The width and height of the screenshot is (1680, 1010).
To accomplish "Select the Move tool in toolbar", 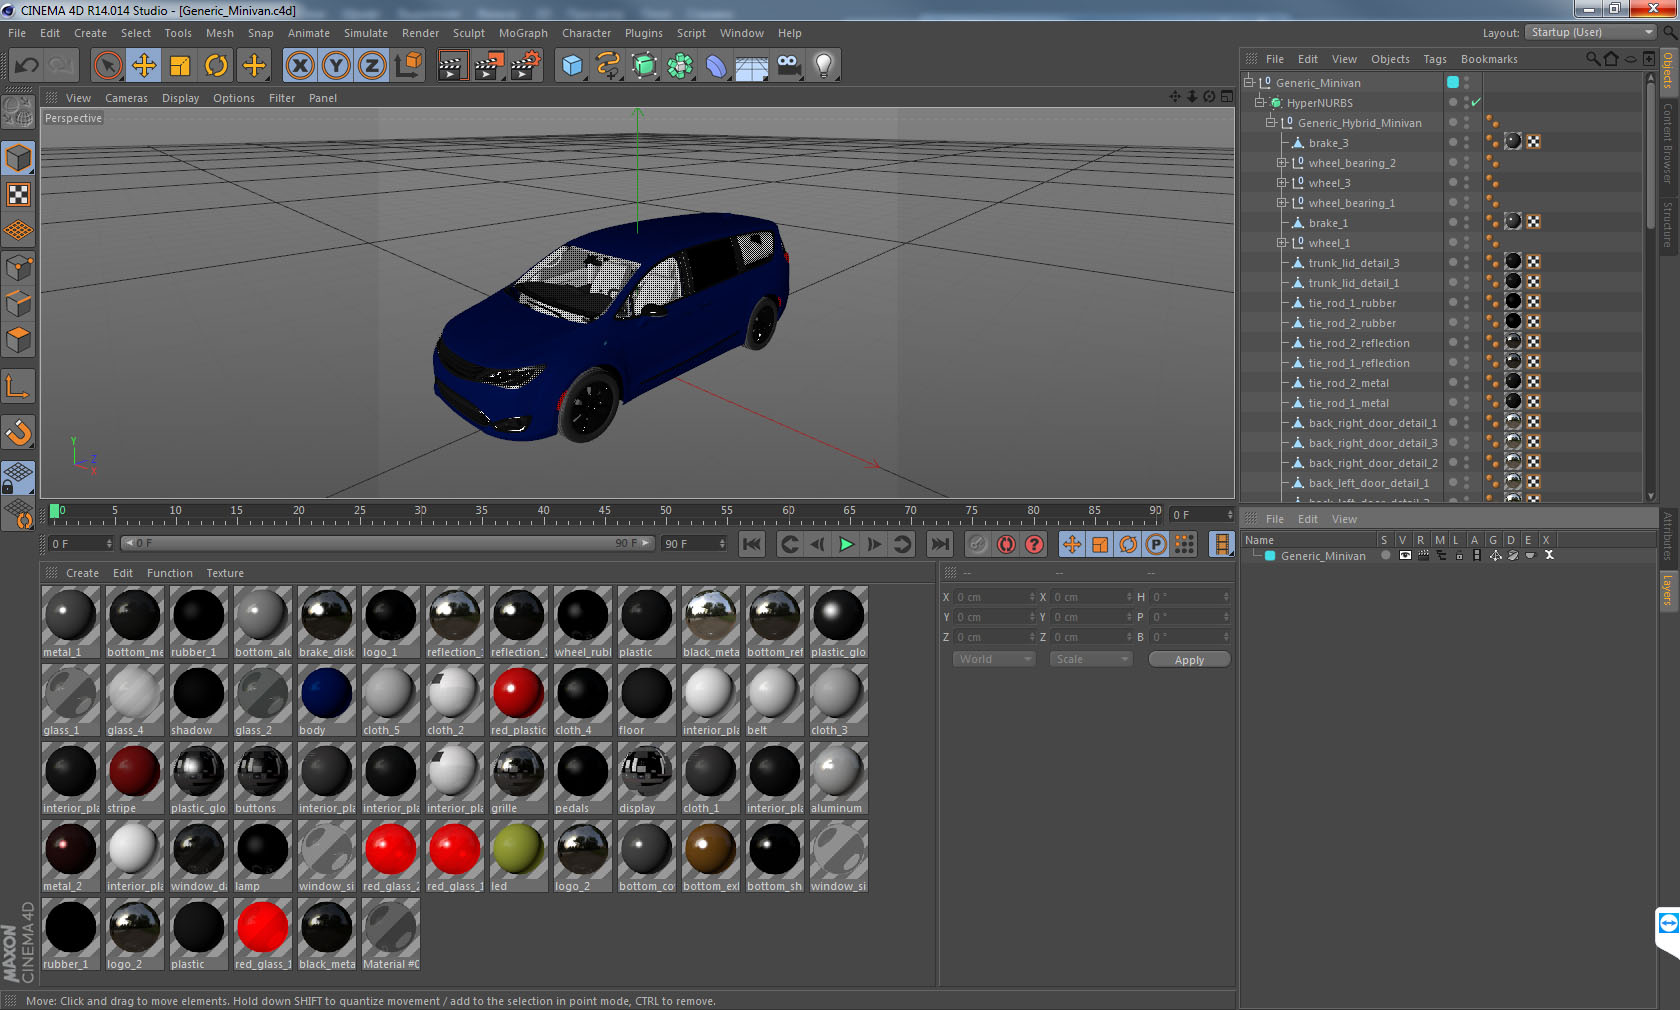I will click(x=144, y=66).
